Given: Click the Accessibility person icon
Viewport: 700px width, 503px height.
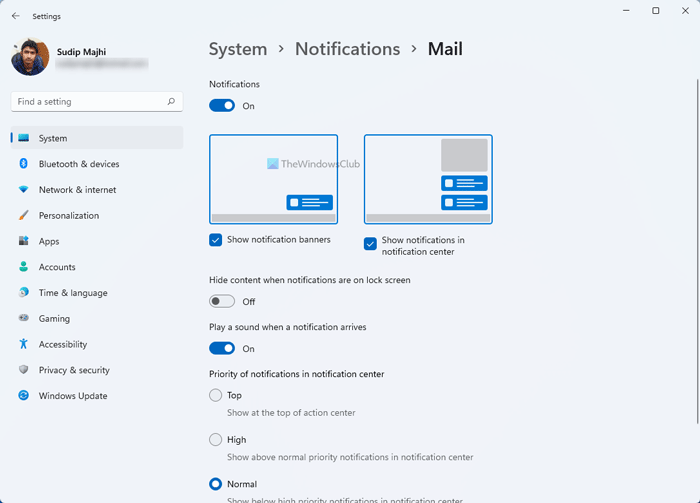Looking at the screenshot, I should [23, 344].
